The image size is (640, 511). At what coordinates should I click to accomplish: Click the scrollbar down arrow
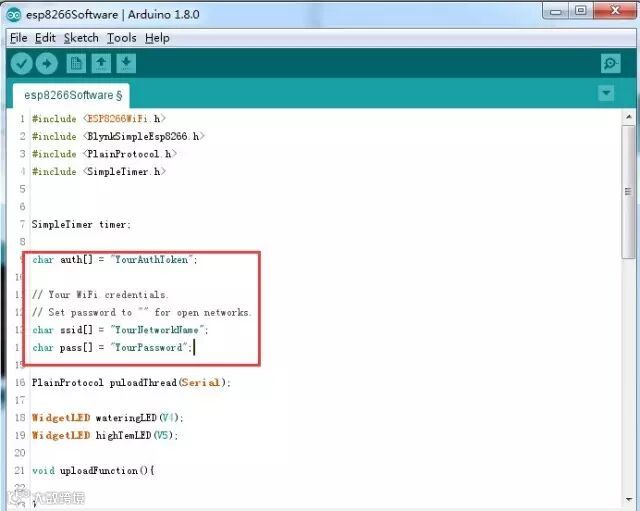coord(628,500)
